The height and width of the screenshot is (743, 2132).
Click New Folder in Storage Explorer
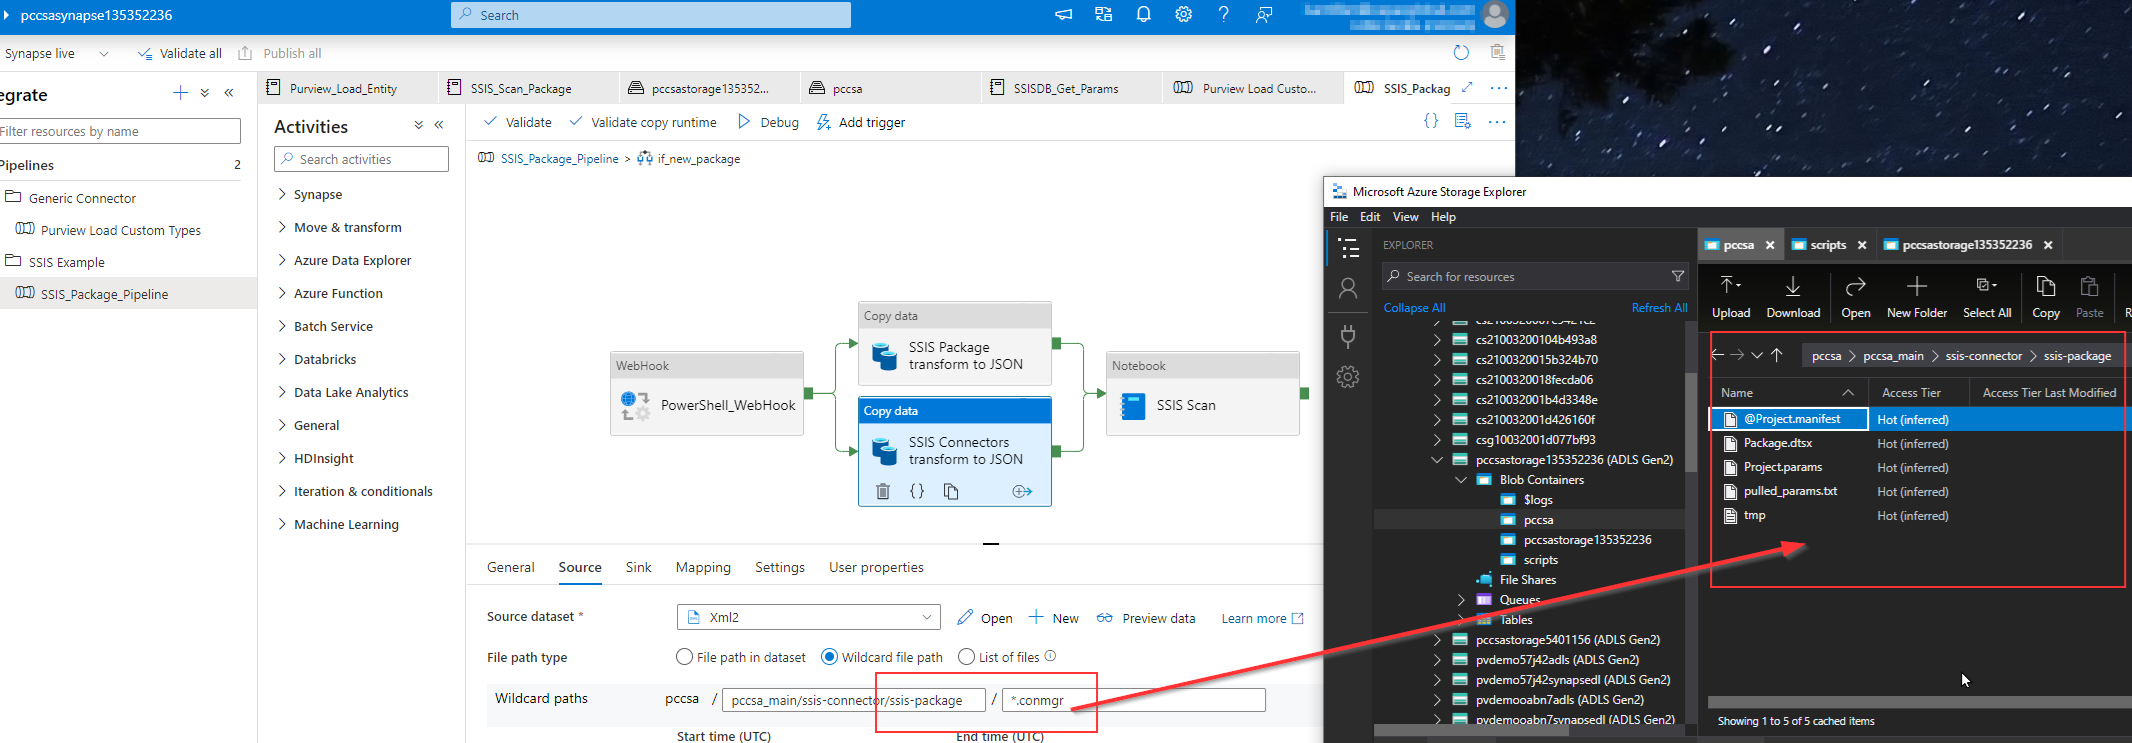click(1916, 298)
